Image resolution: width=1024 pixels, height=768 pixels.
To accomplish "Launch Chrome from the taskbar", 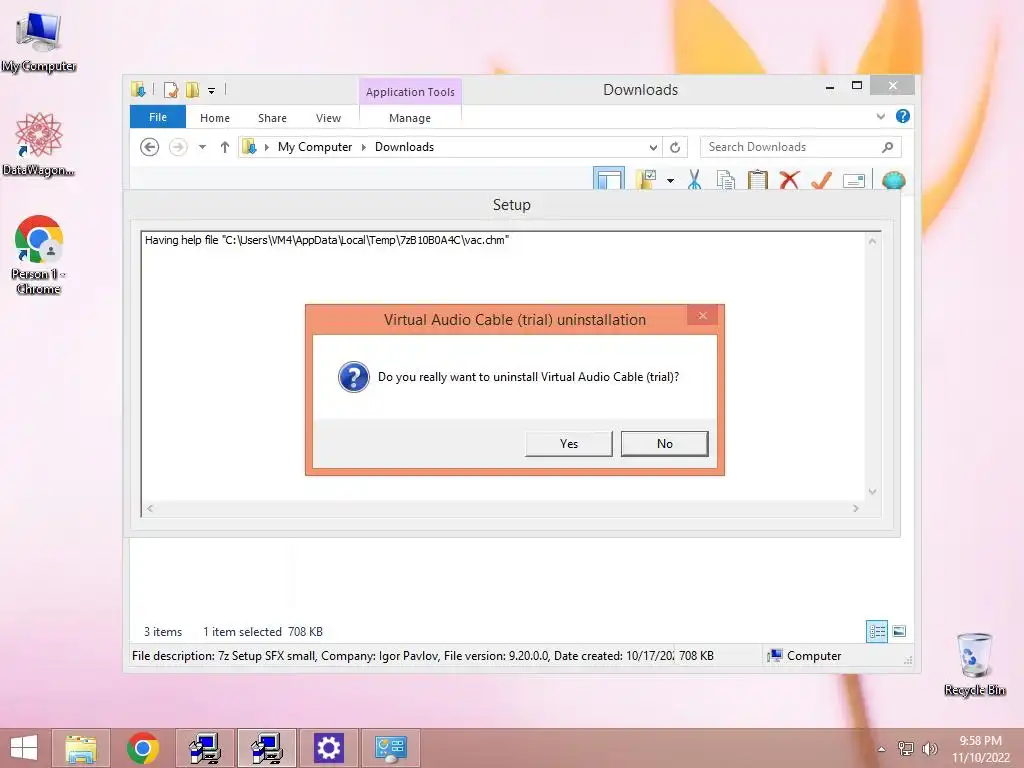I will pos(142,748).
